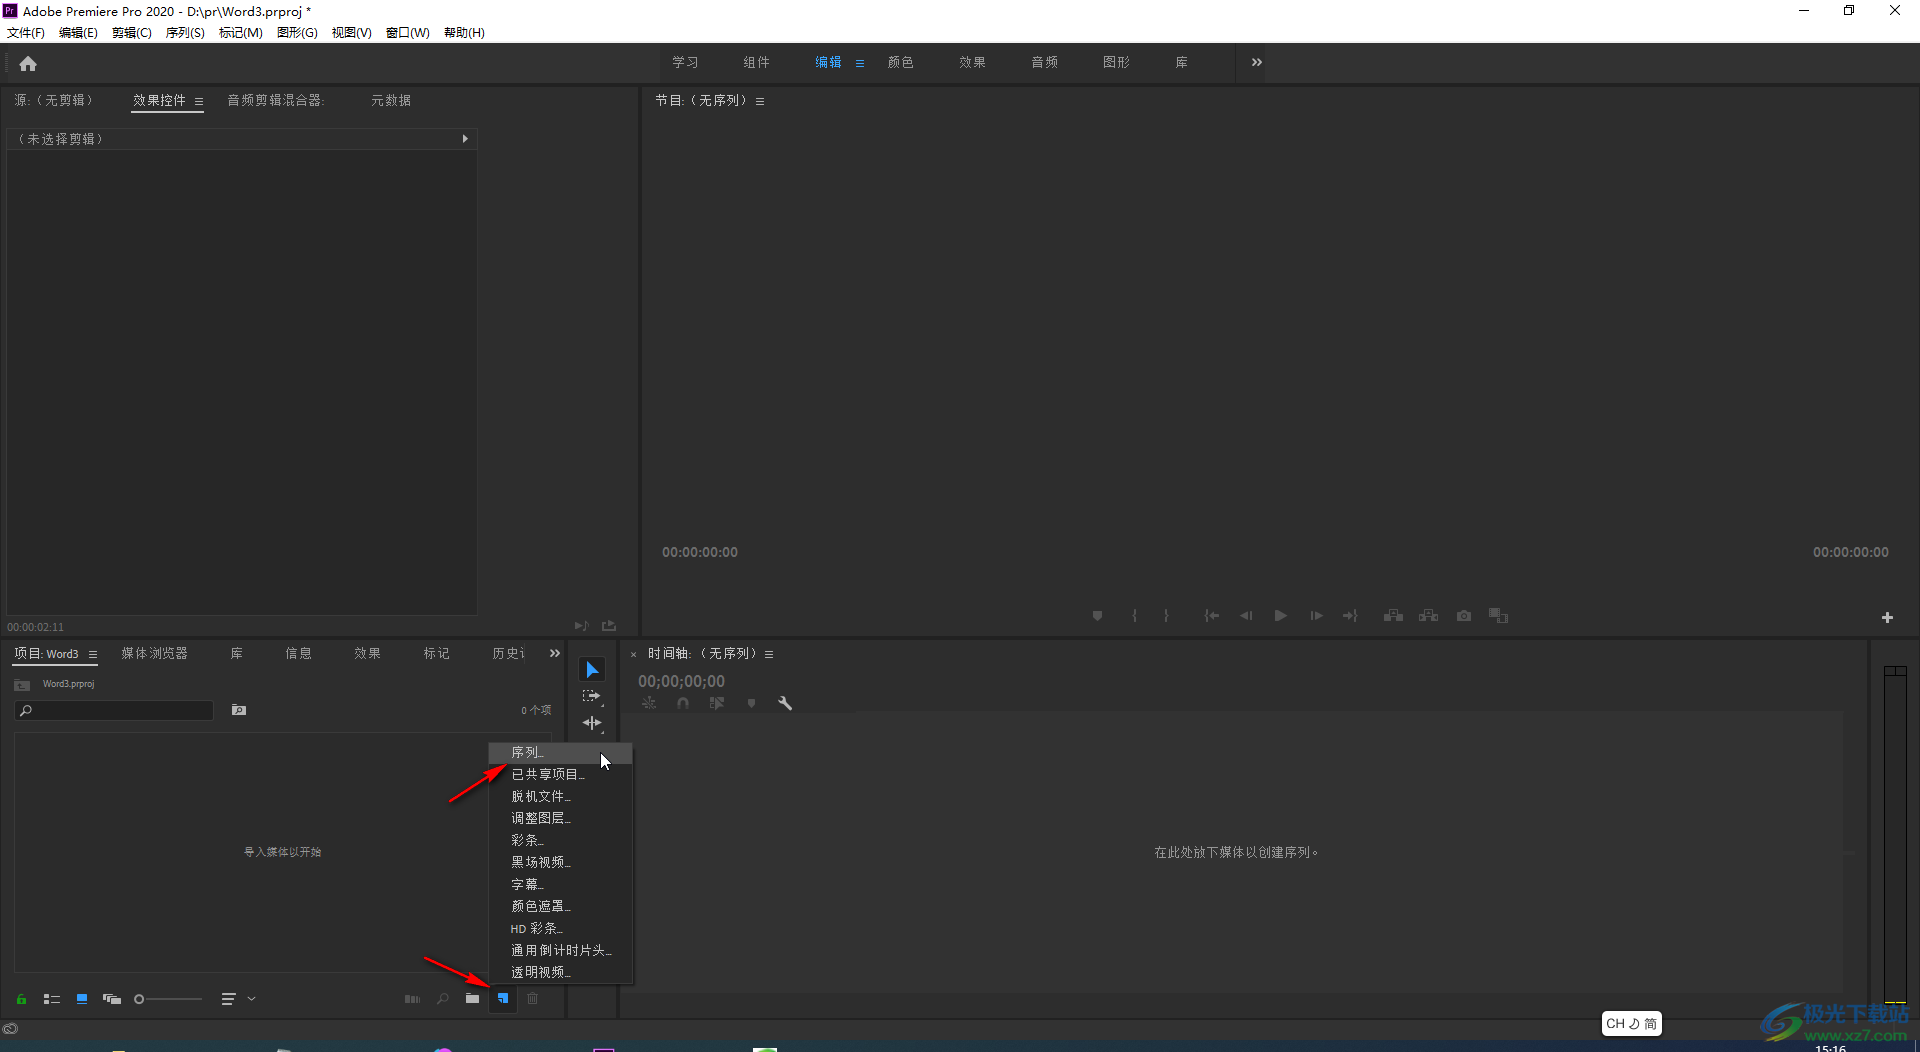This screenshot has height=1052, width=1920.
Task: Expand timeline view arrow in Effect Controls
Action: [465, 139]
